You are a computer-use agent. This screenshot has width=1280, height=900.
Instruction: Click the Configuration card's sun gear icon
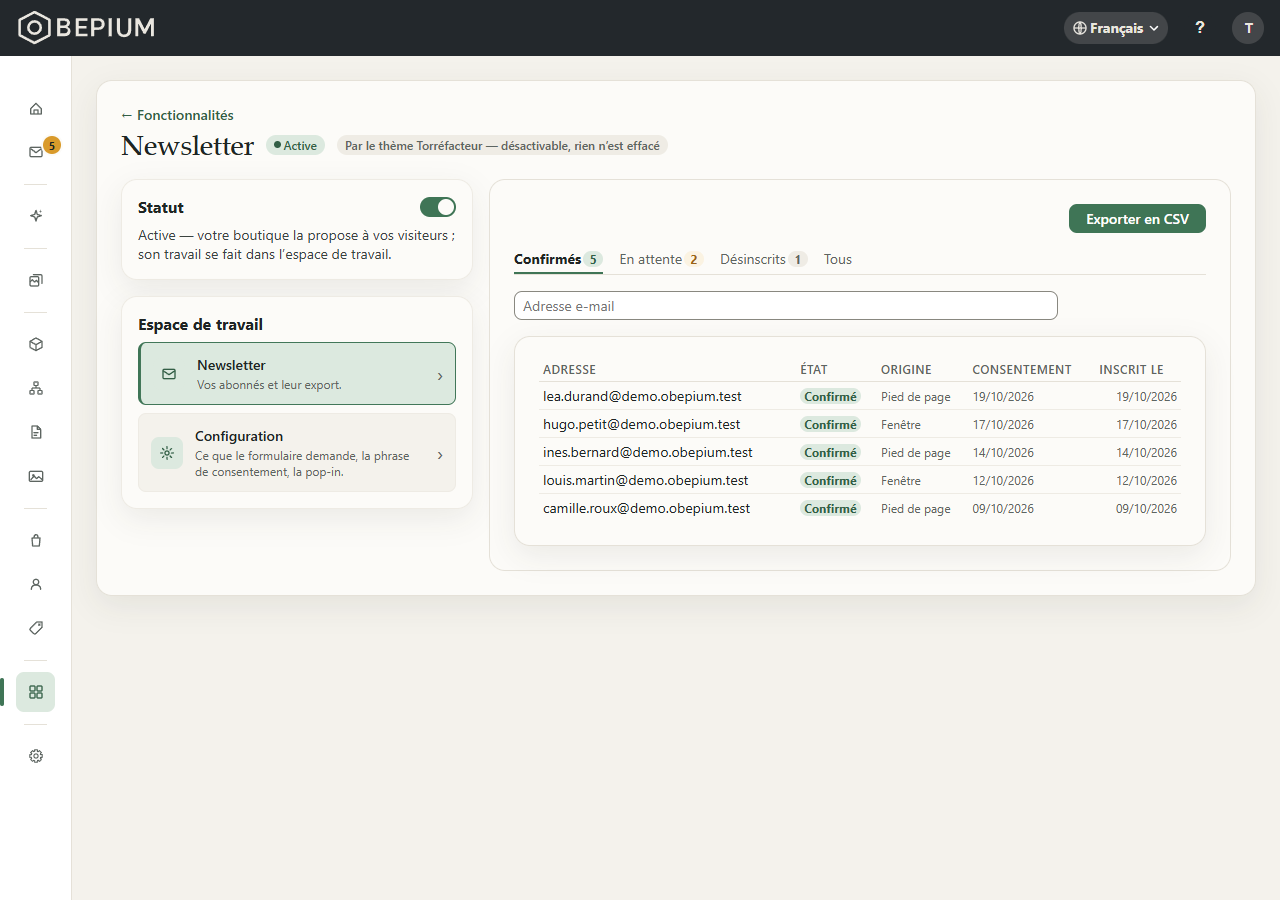pos(167,453)
